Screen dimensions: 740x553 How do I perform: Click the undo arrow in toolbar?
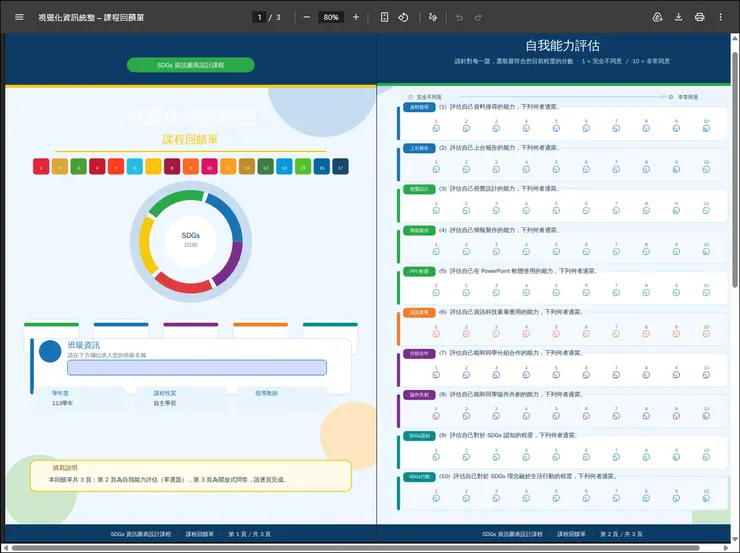click(459, 17)
